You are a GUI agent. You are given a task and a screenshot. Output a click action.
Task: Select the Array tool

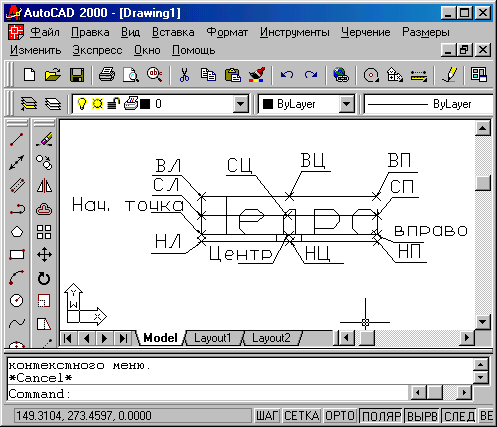44,232
